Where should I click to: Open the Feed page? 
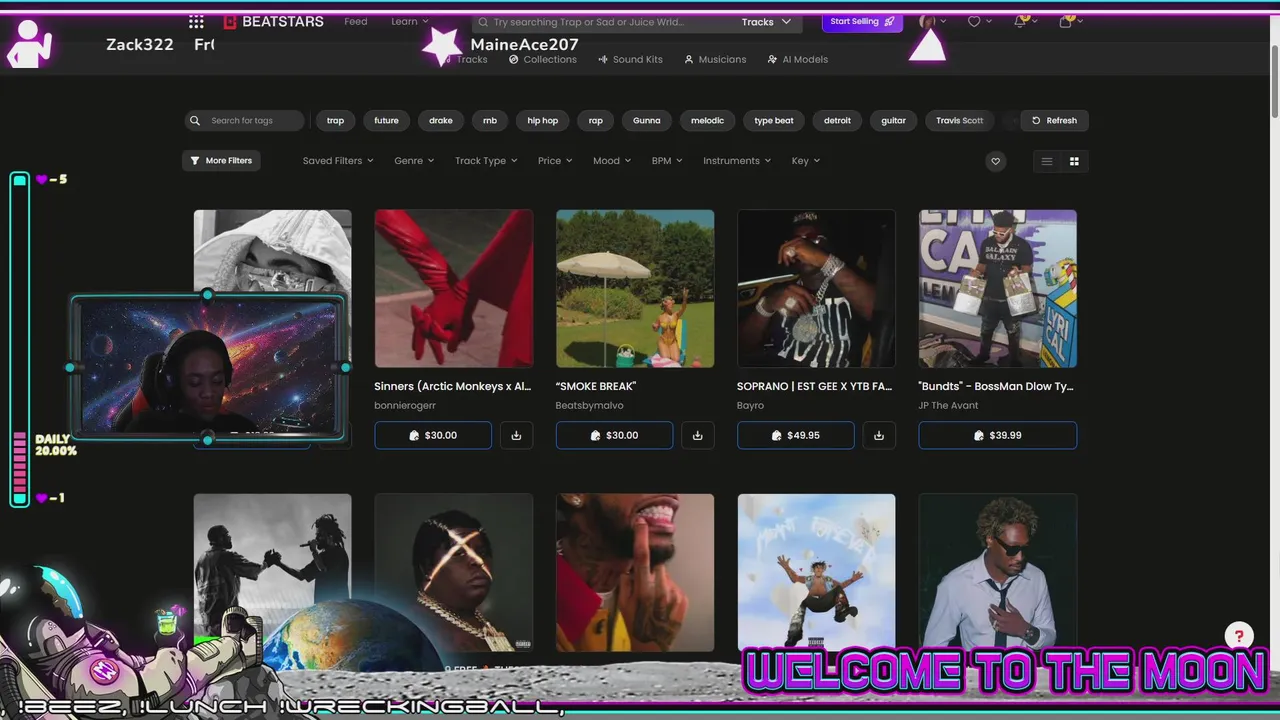coord(356,21)
